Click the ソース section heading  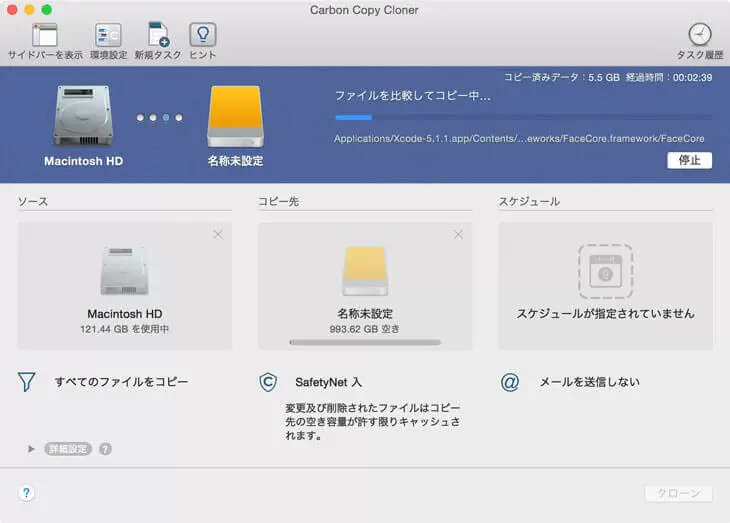pyautogui.click(x=33, y=201)
